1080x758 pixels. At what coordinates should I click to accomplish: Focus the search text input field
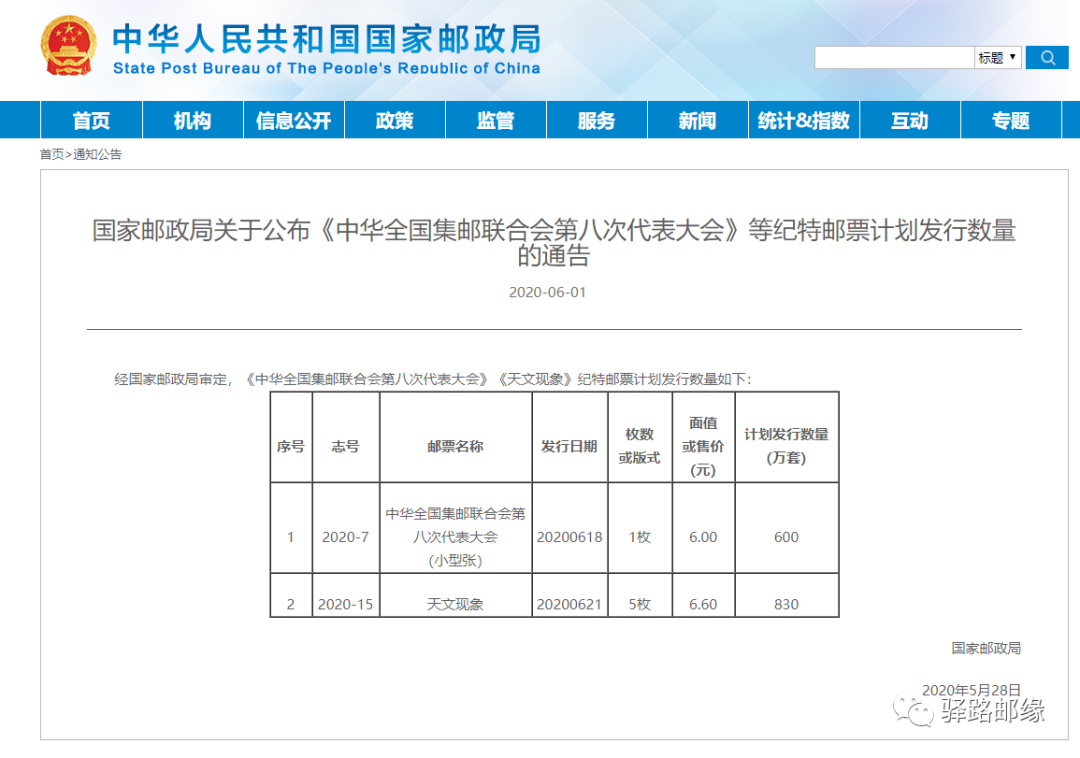pos(893,58)
